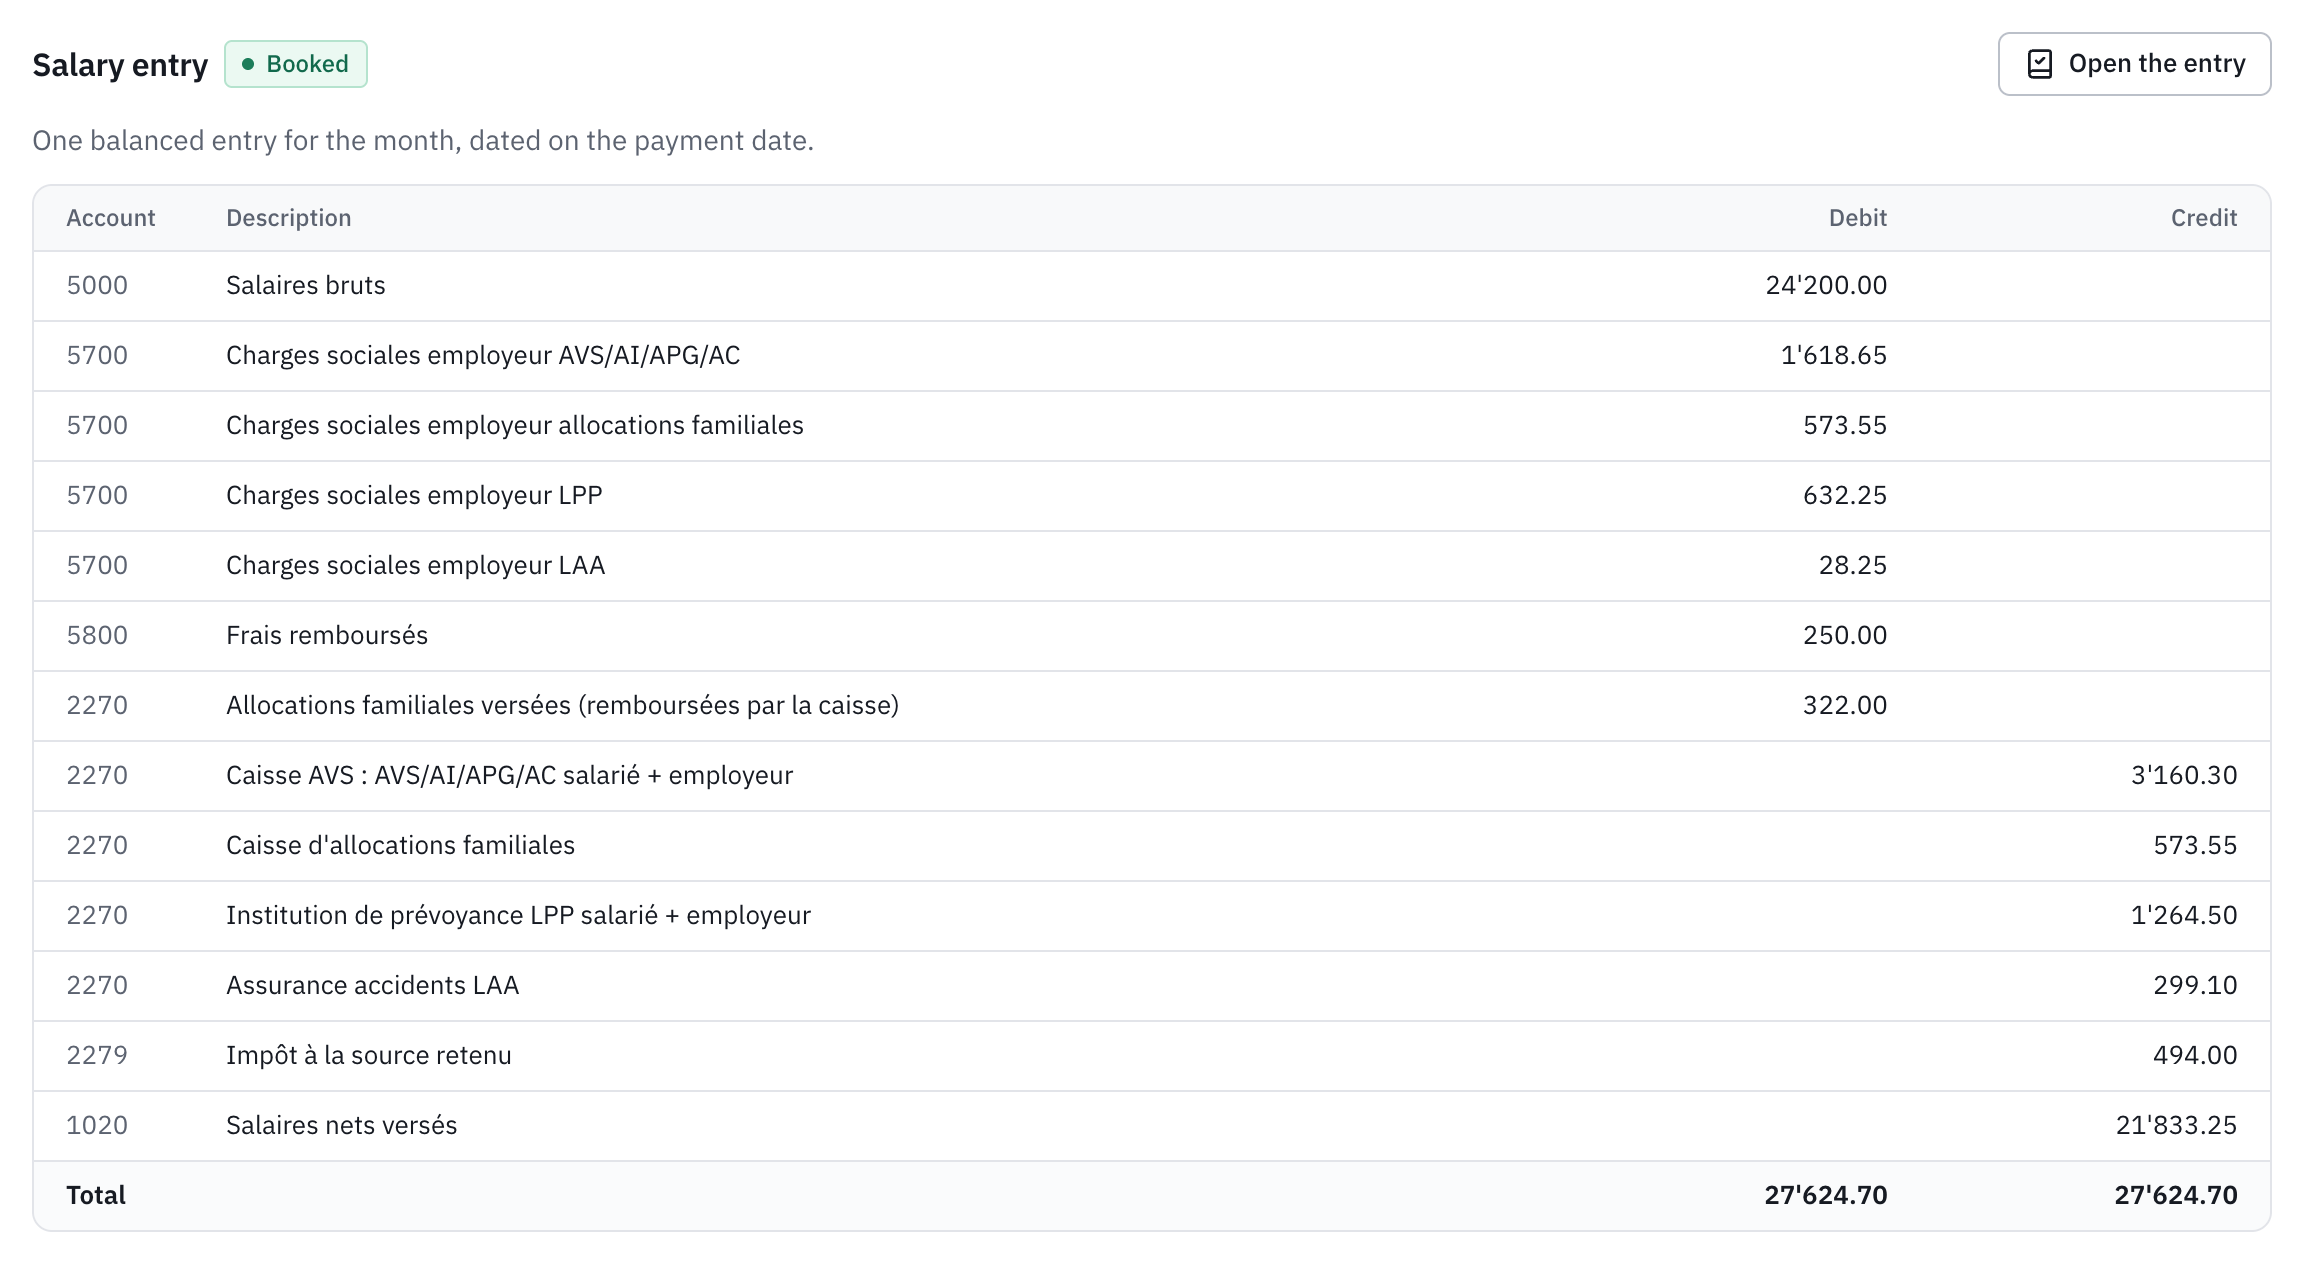Click account number 1020
2304x1264 pixels.
coord(97,1125)
